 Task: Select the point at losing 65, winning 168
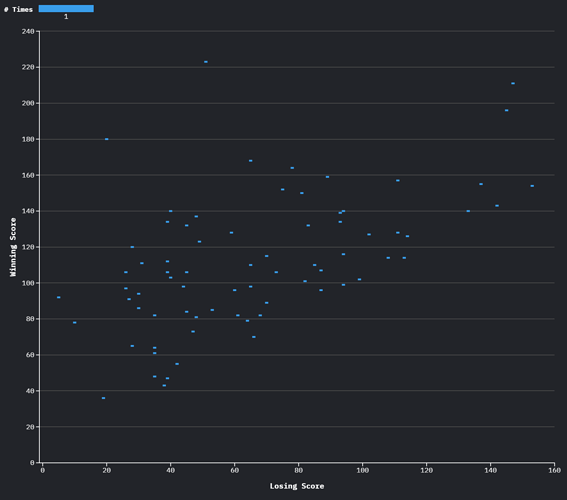[251, 161]
